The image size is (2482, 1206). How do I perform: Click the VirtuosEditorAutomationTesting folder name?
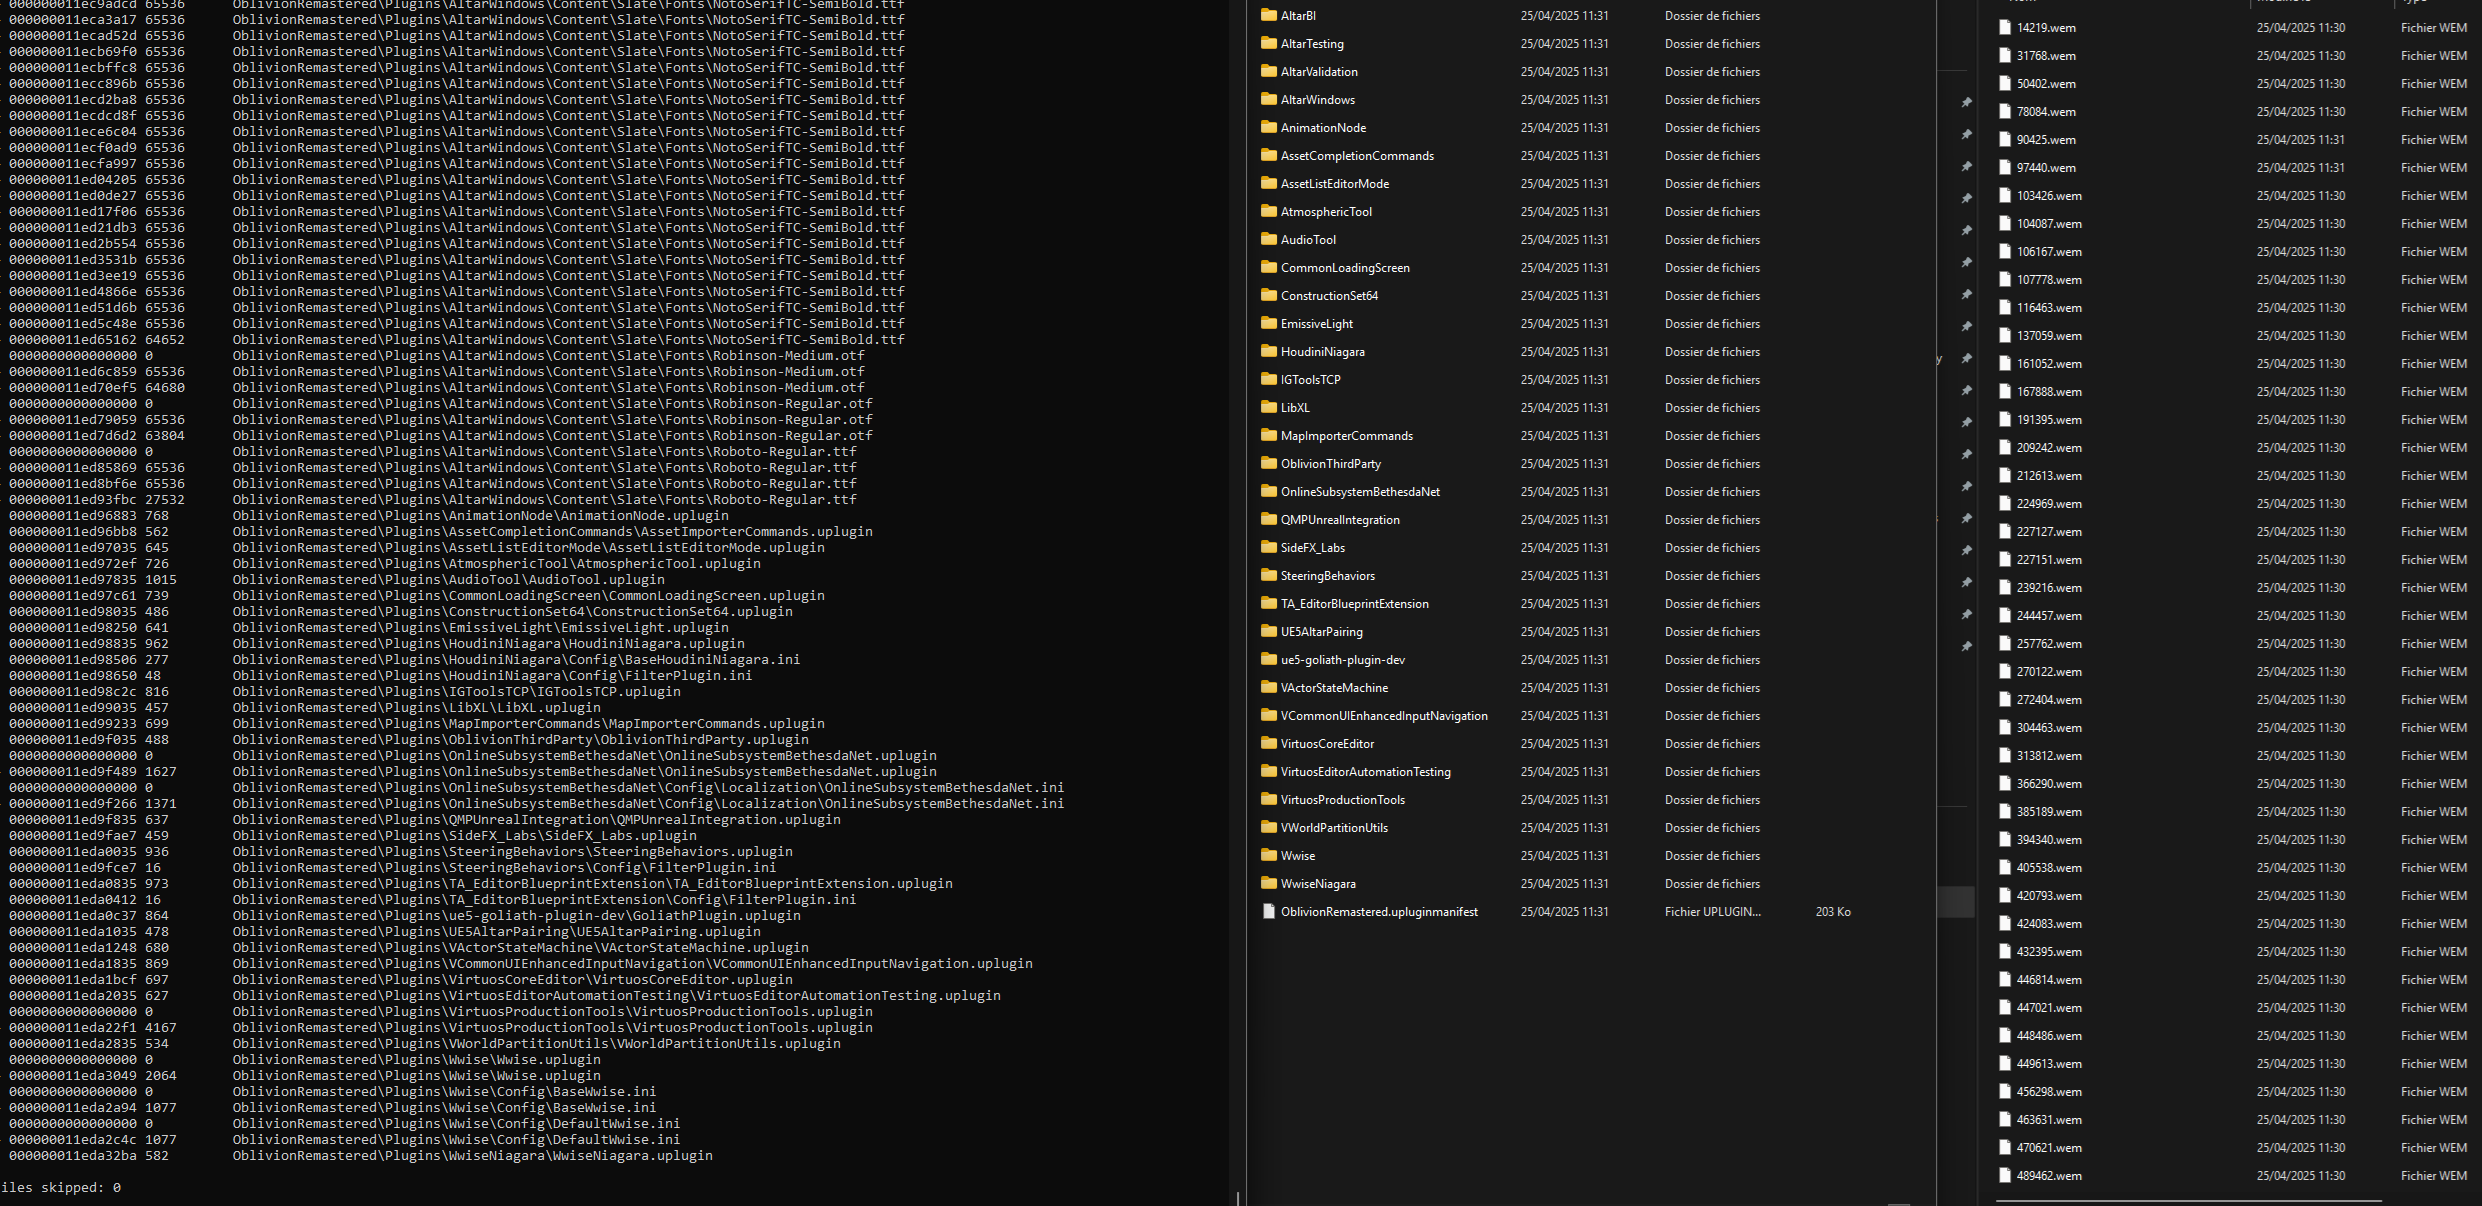point(1366,772)
